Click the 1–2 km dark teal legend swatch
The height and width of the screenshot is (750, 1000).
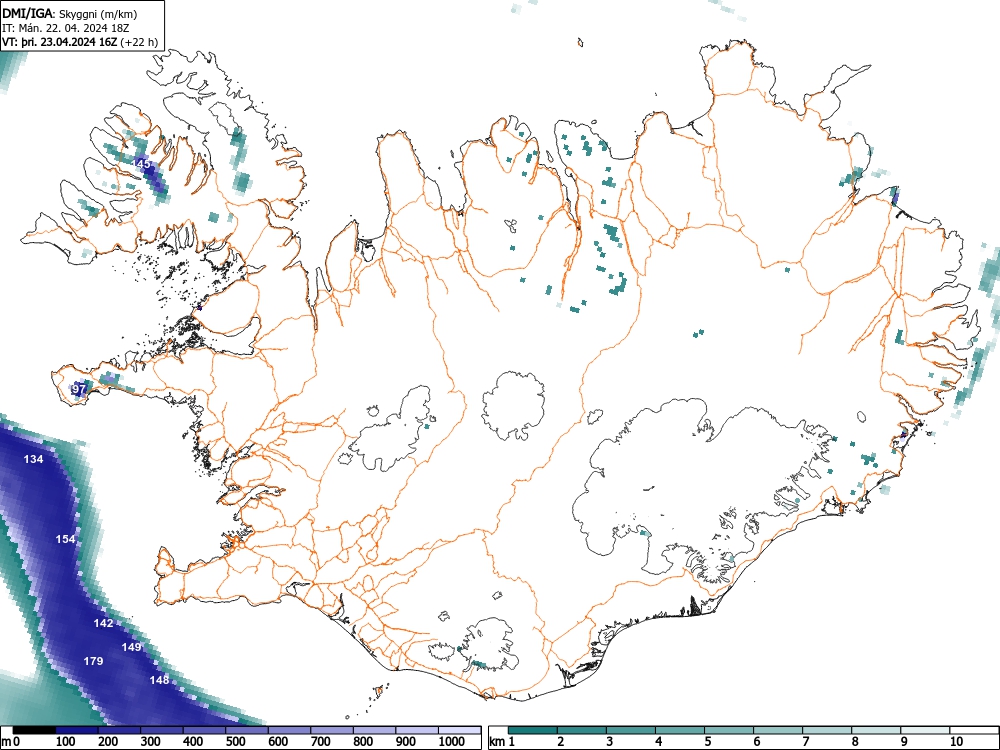(533, 730)
